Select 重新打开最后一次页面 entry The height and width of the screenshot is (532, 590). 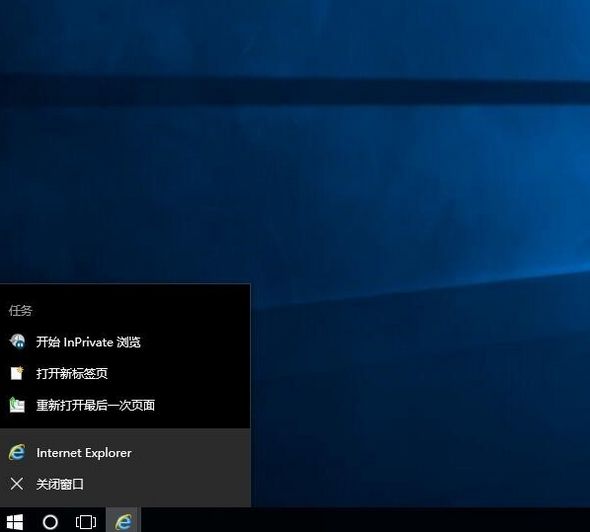(125, 405)
